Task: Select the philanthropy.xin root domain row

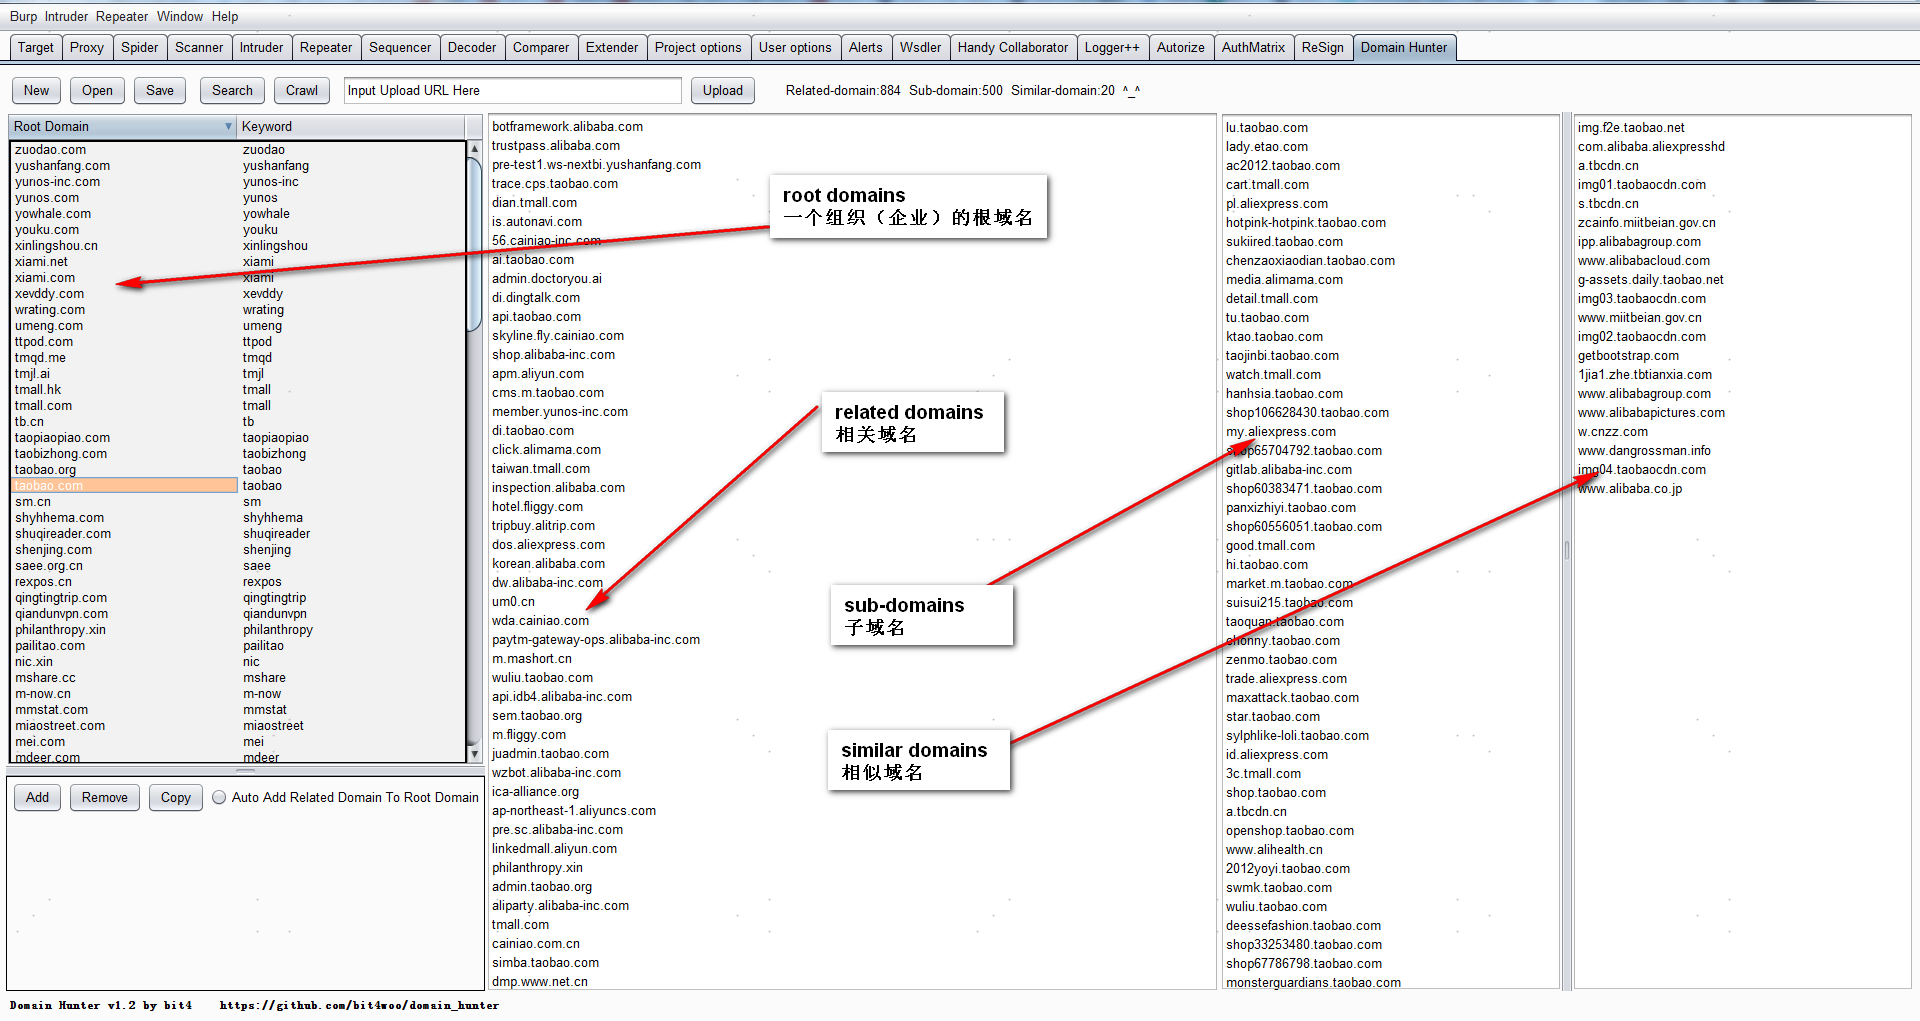Action: point(124,630)
